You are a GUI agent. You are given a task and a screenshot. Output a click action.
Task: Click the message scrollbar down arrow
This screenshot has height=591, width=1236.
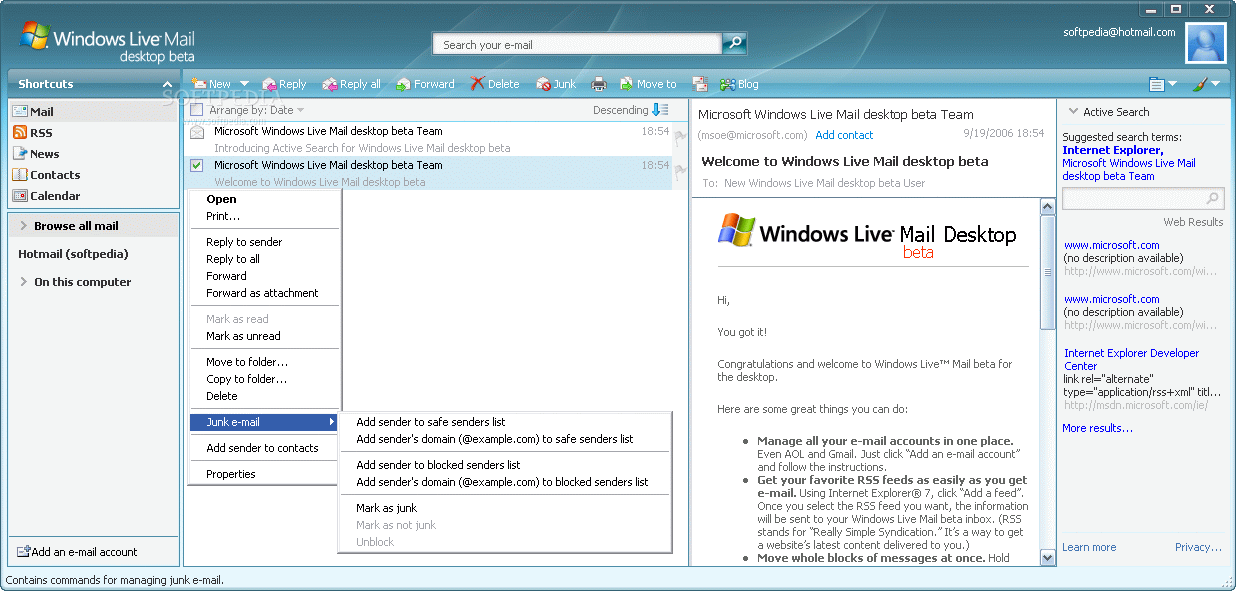[1048, 557]
